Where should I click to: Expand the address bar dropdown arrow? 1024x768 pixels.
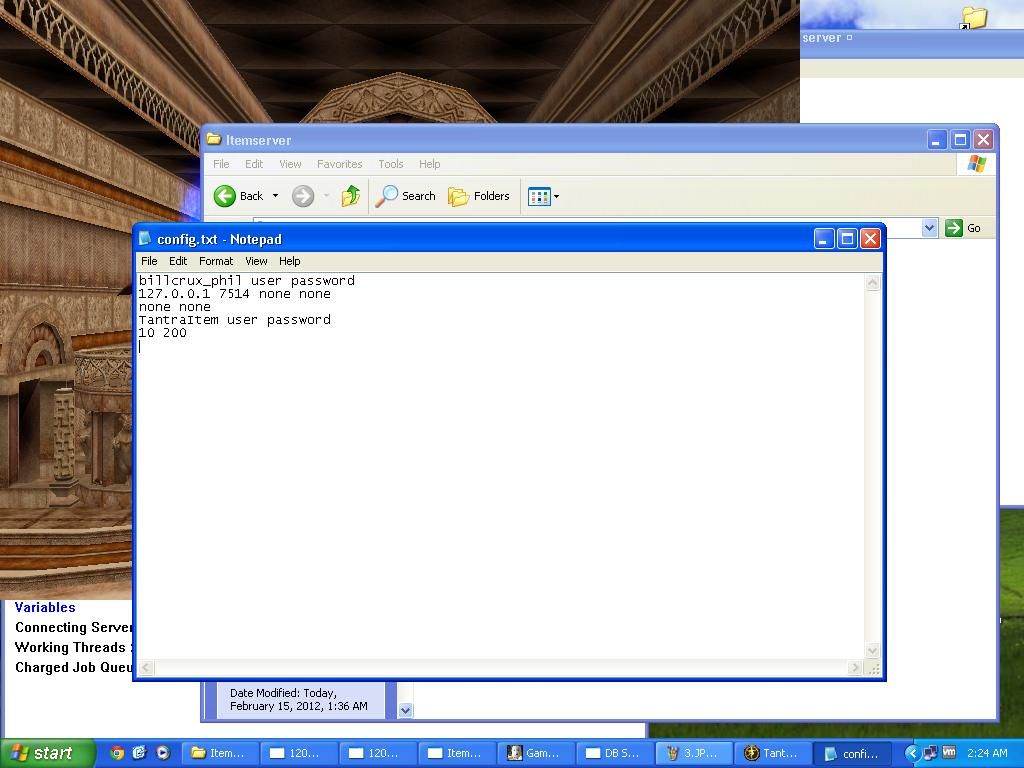pyautogui.click(x=929, y=228)
